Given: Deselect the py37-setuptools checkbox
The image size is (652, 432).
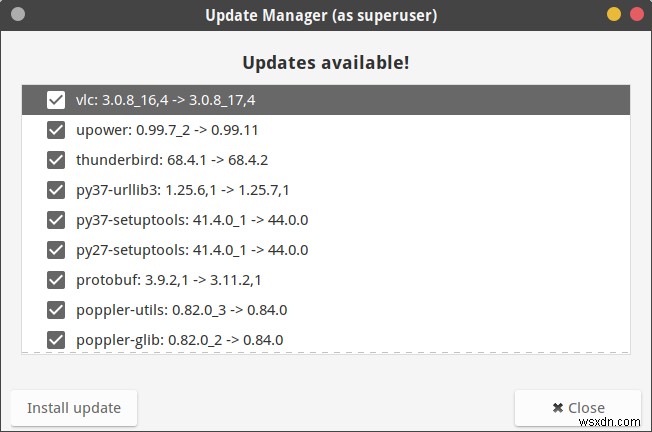Looking at the screenshot, I should coord(56,220).
